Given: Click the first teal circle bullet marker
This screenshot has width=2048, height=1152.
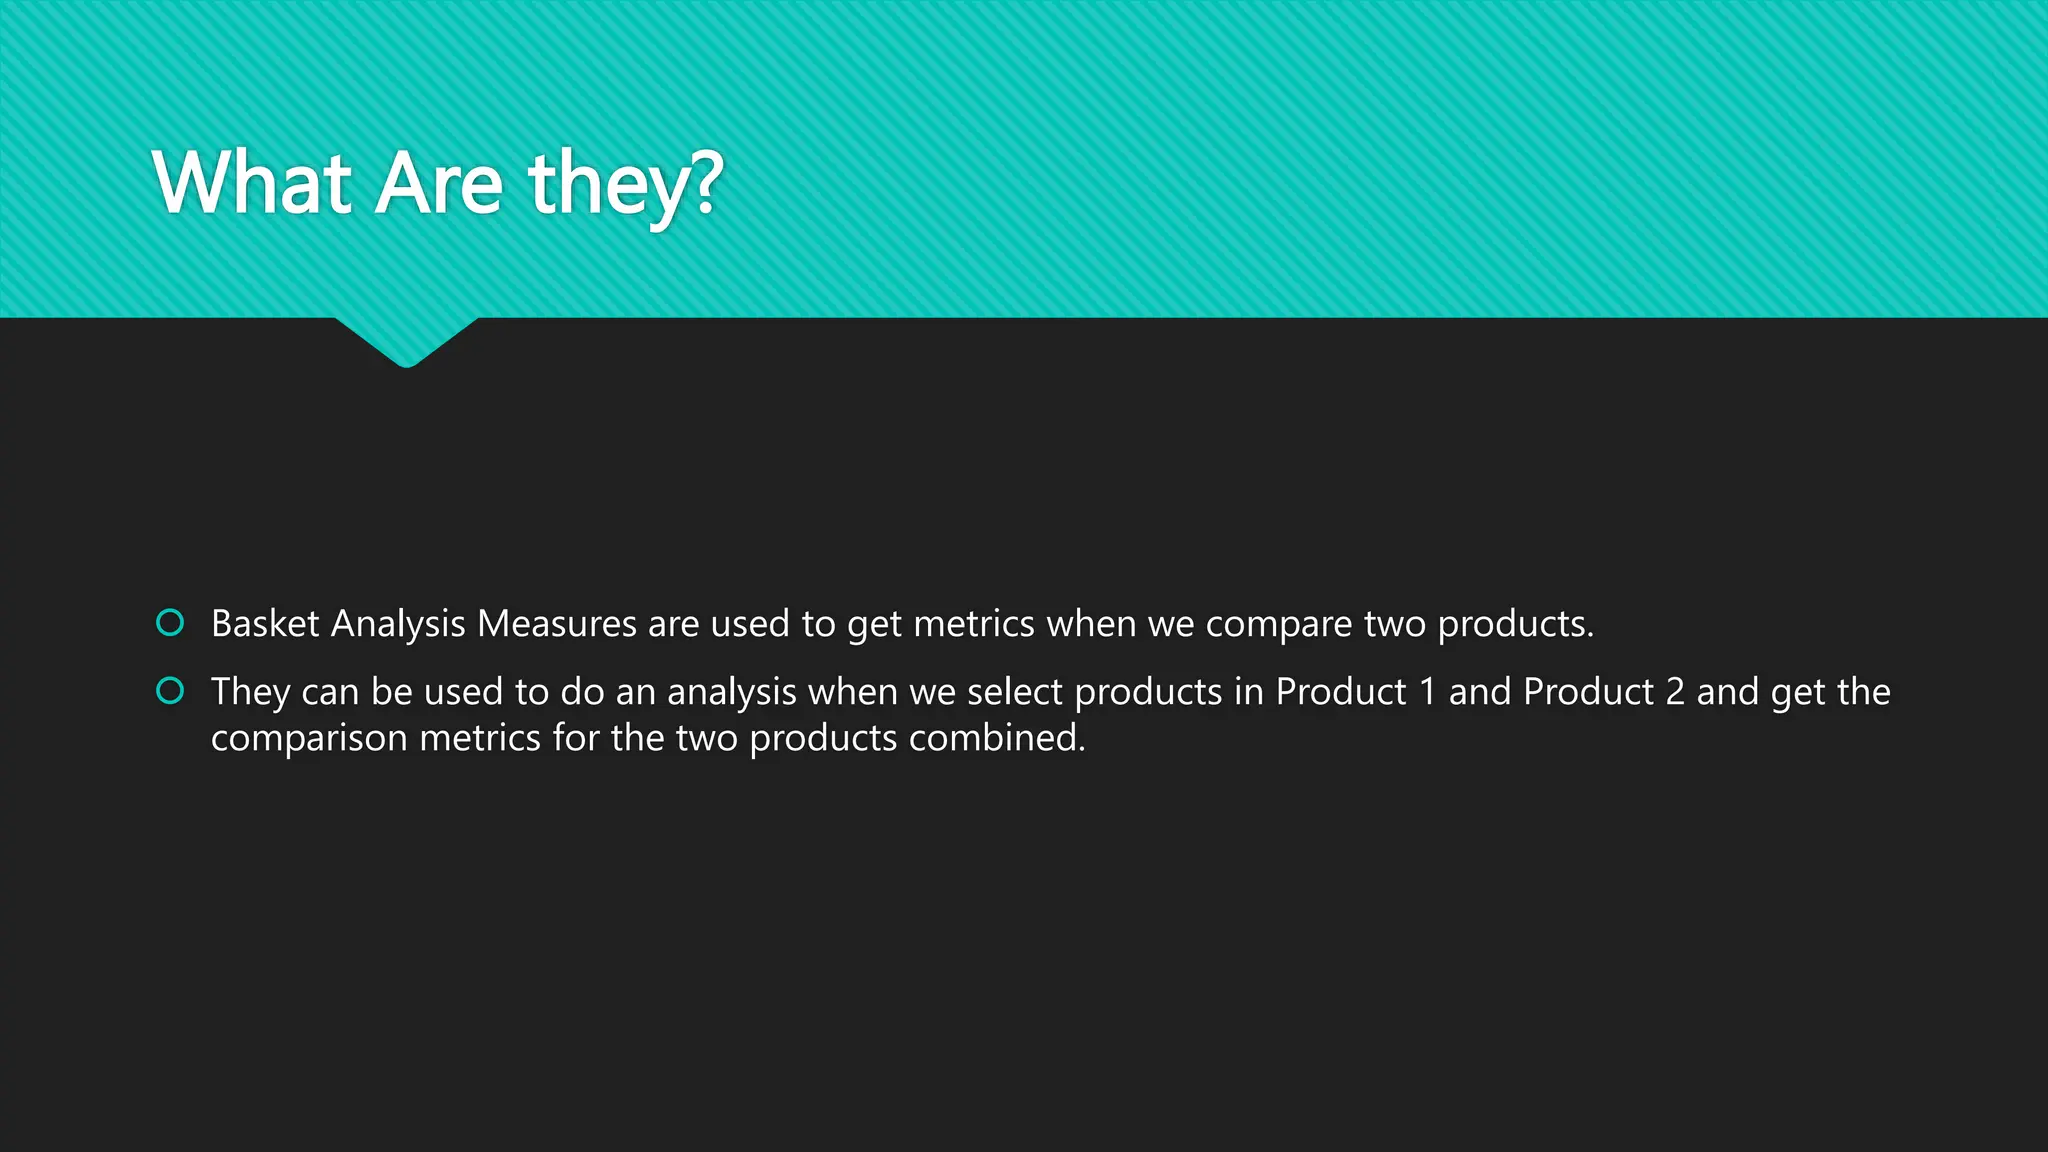Looking at the screenshot, I should 170,623.
